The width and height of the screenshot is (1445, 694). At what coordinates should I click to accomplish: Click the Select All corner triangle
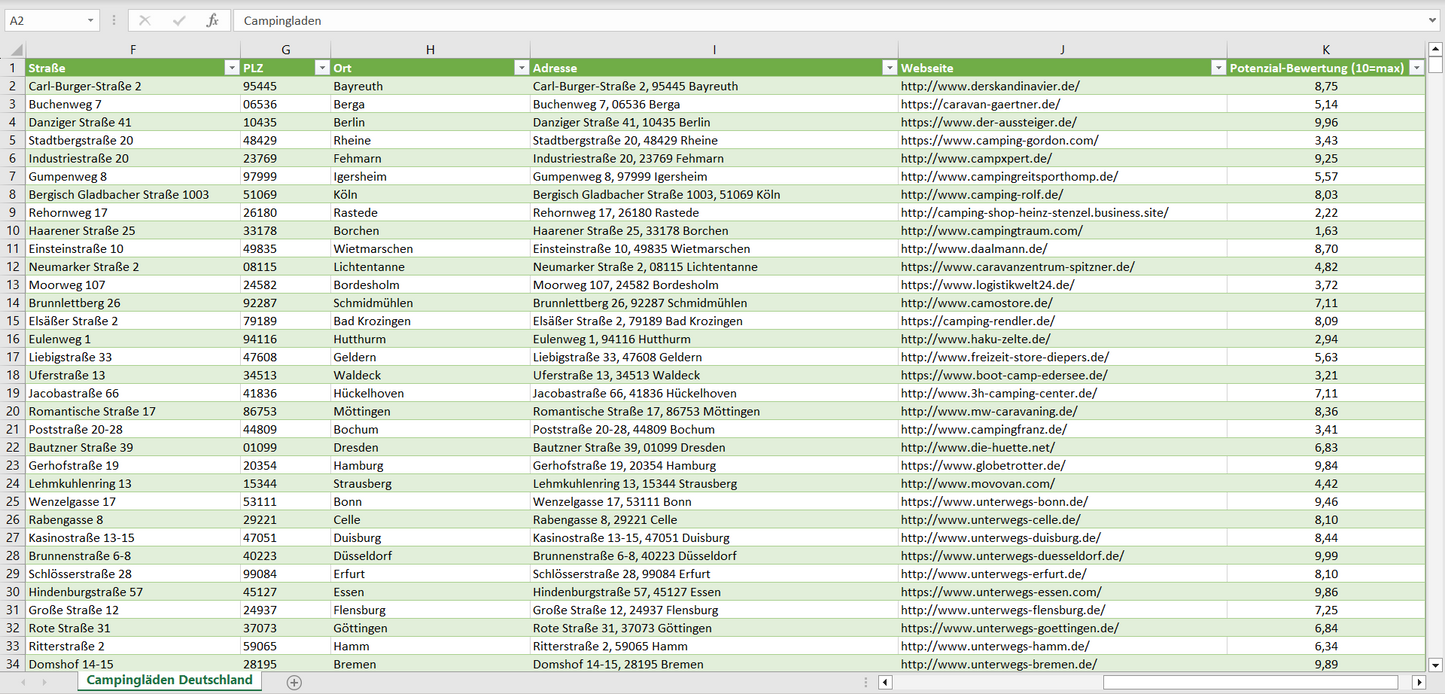click(13, 49)
